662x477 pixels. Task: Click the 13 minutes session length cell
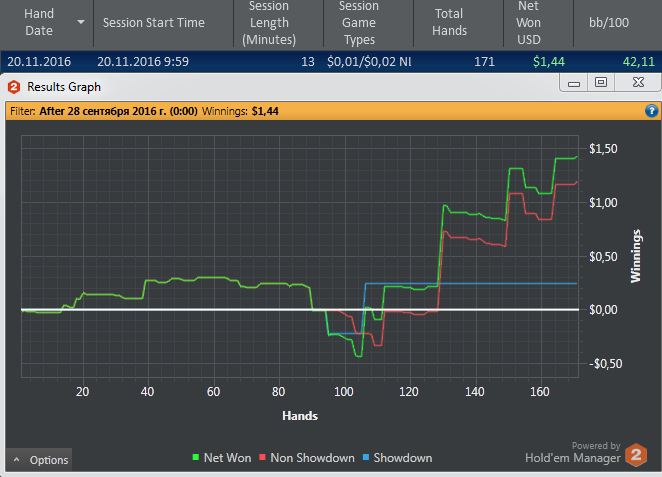pos(307,62)
